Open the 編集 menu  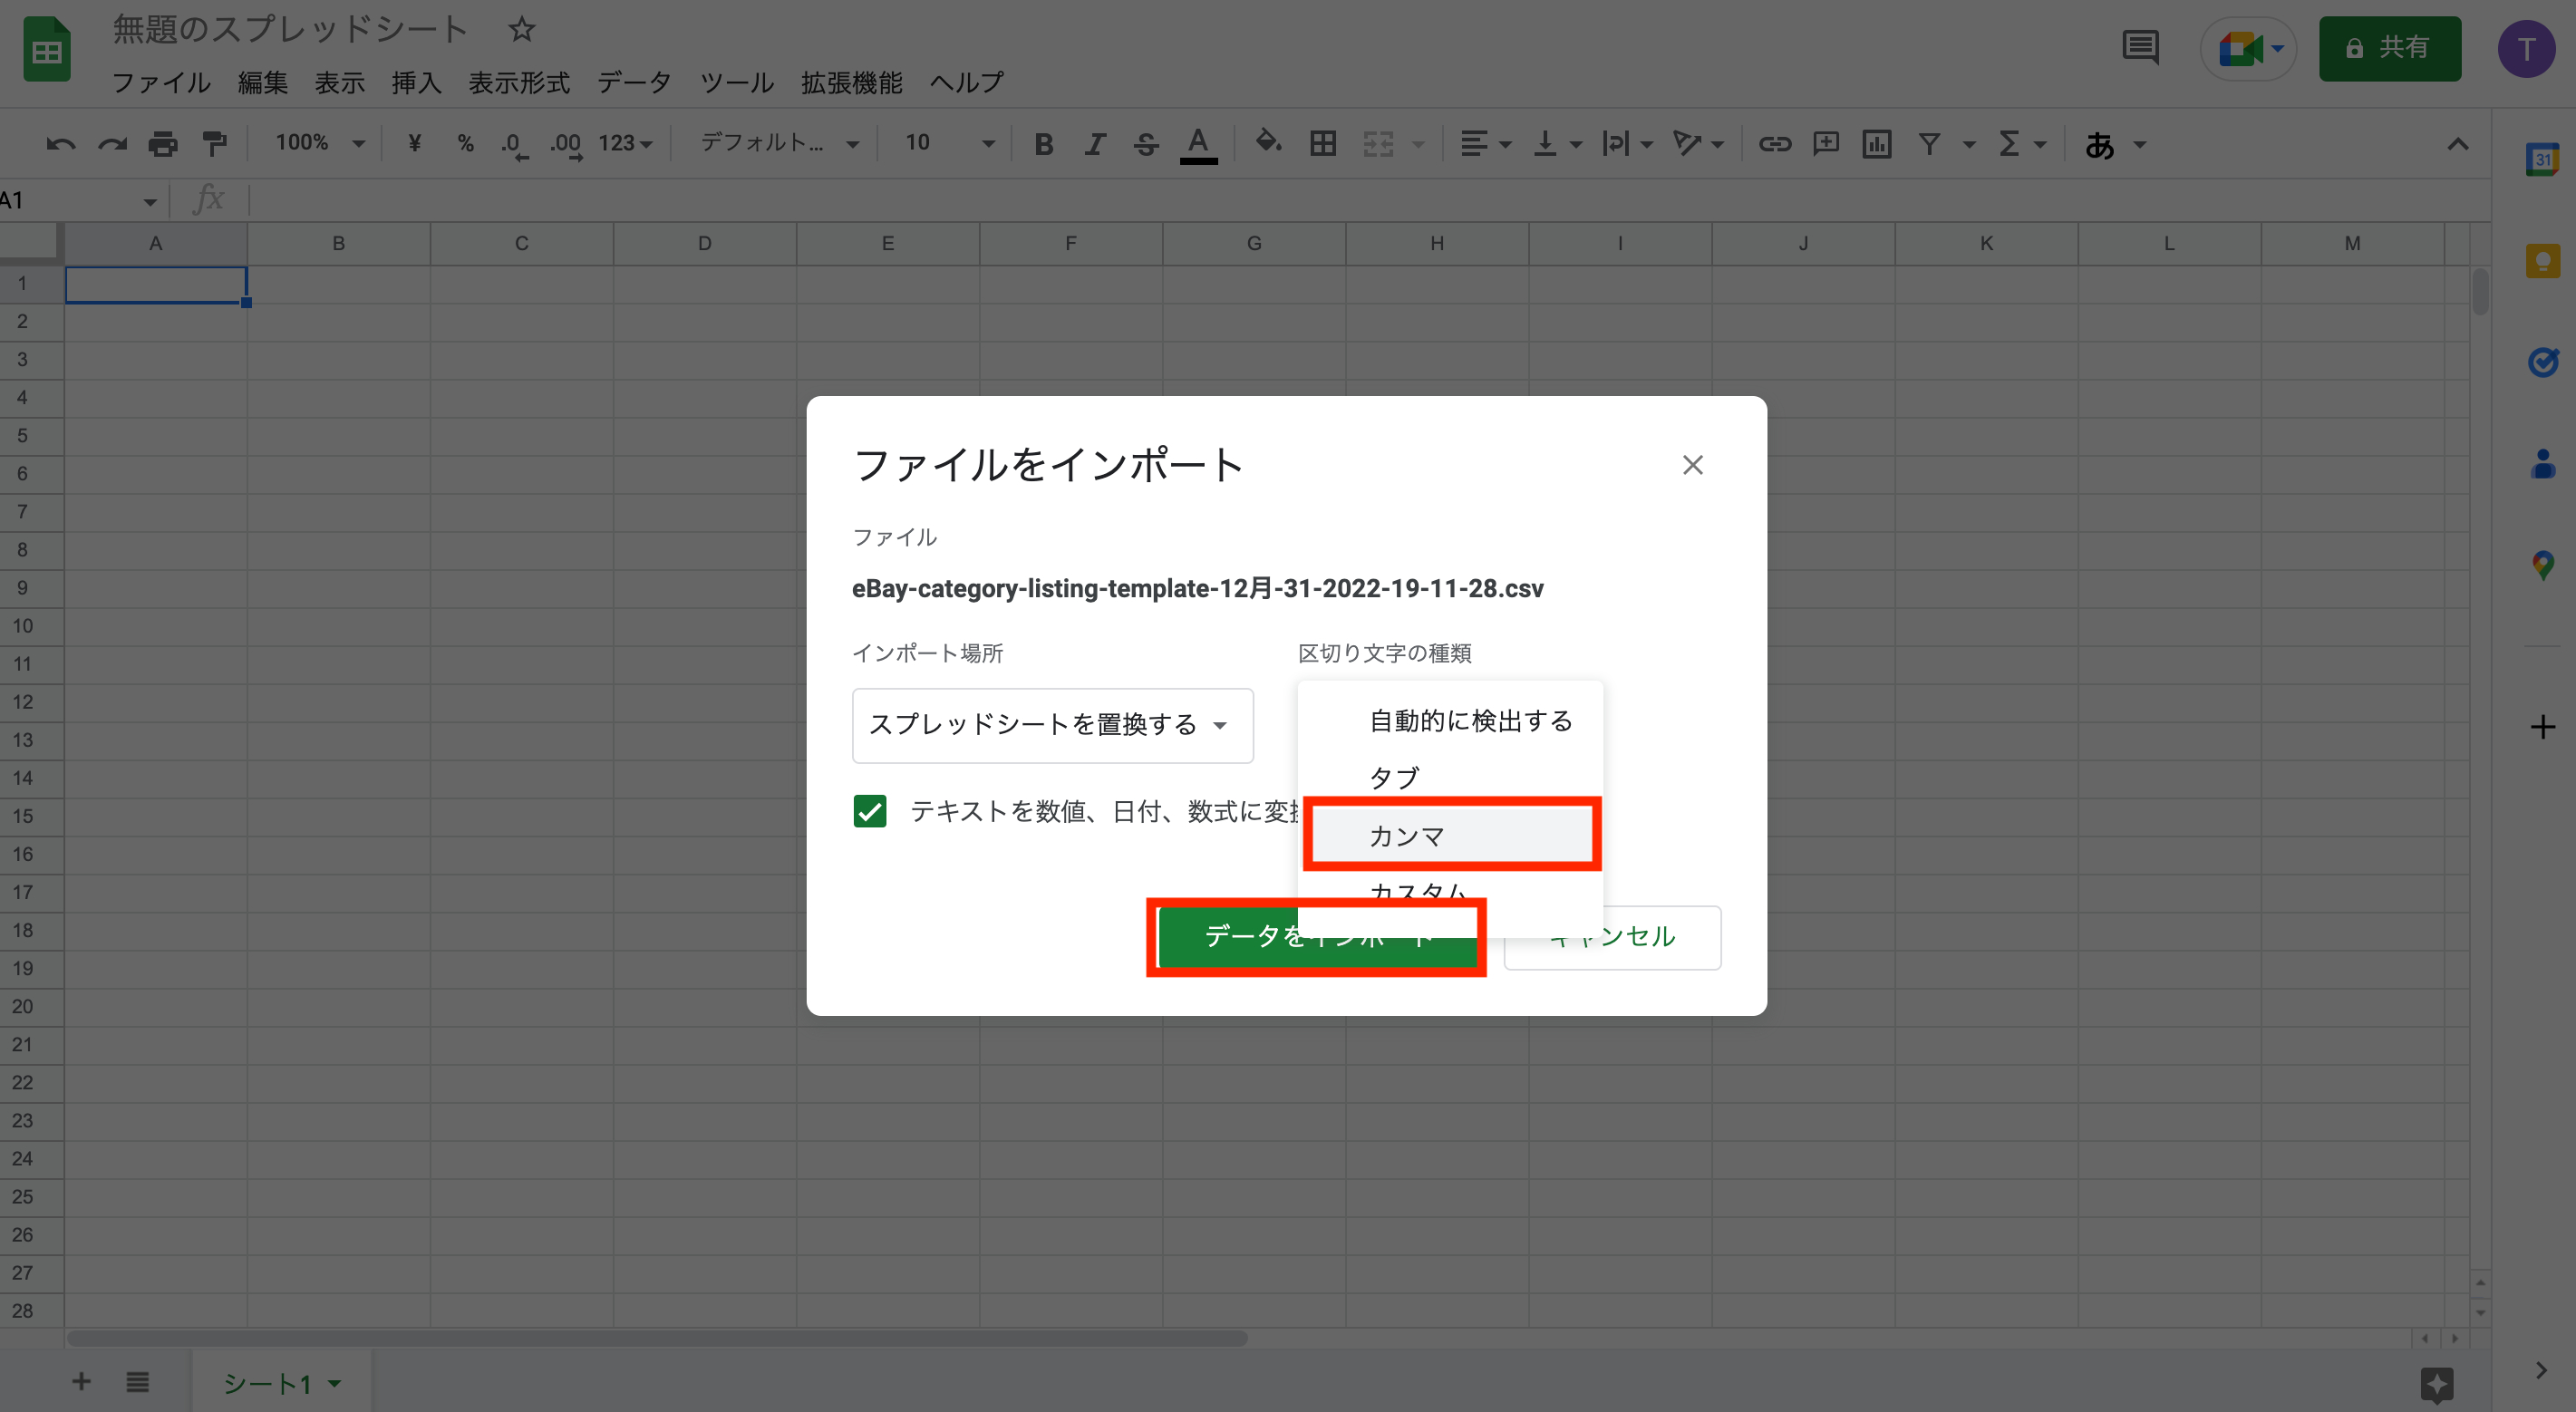click(263, 83)
